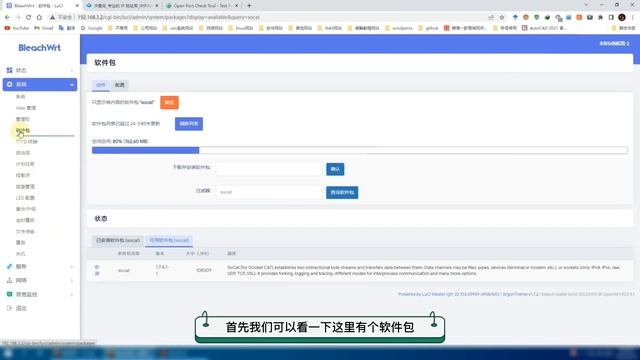Screen dimensions: 640x360
Task: Click the socat version 1.7.4.1 cell
Action: pos(162,270)
